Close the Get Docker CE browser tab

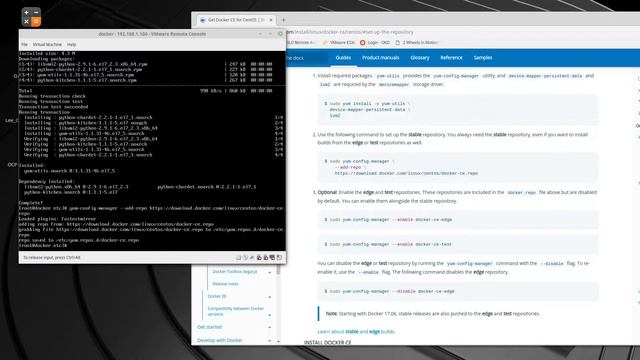point(271,20)
